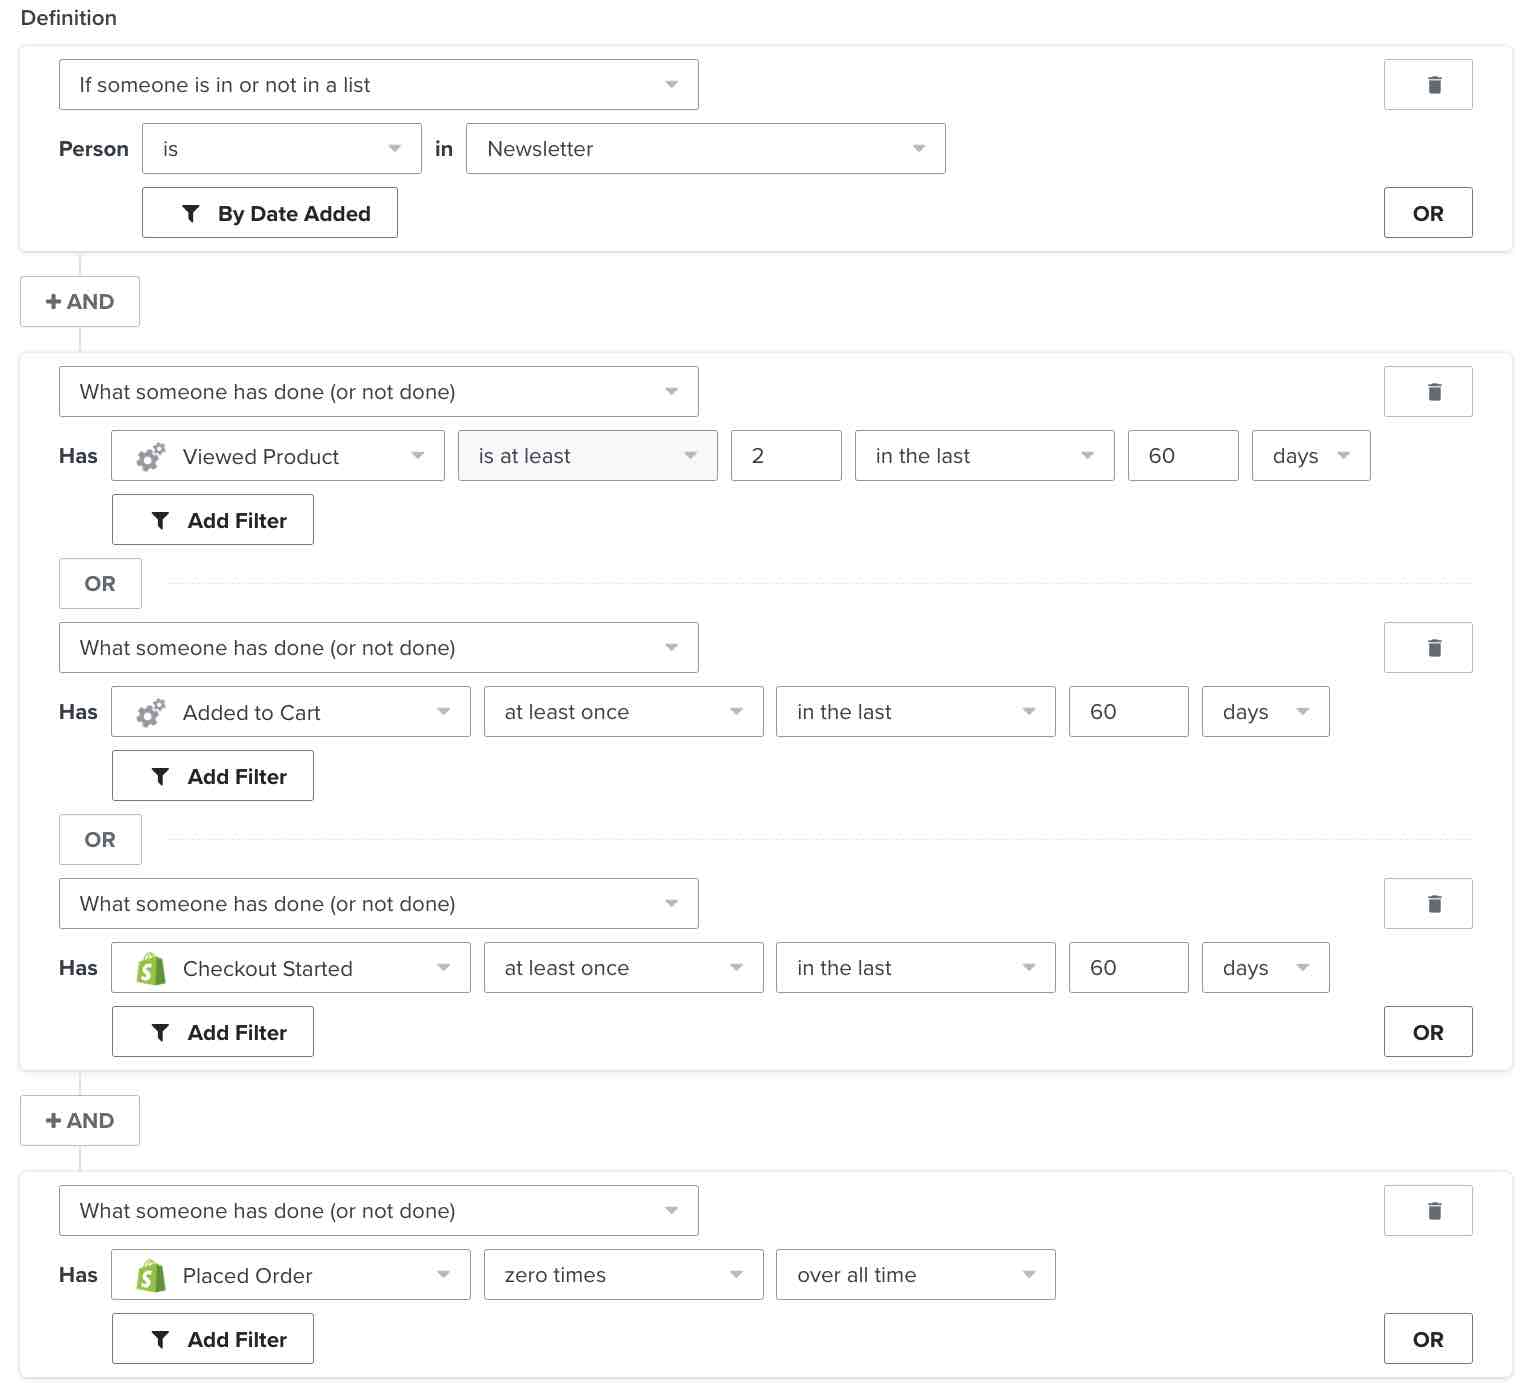Change the 'over all time' timeframe dropdown
This screenshot has height=1394, width=1528.
click(915, 1275)
